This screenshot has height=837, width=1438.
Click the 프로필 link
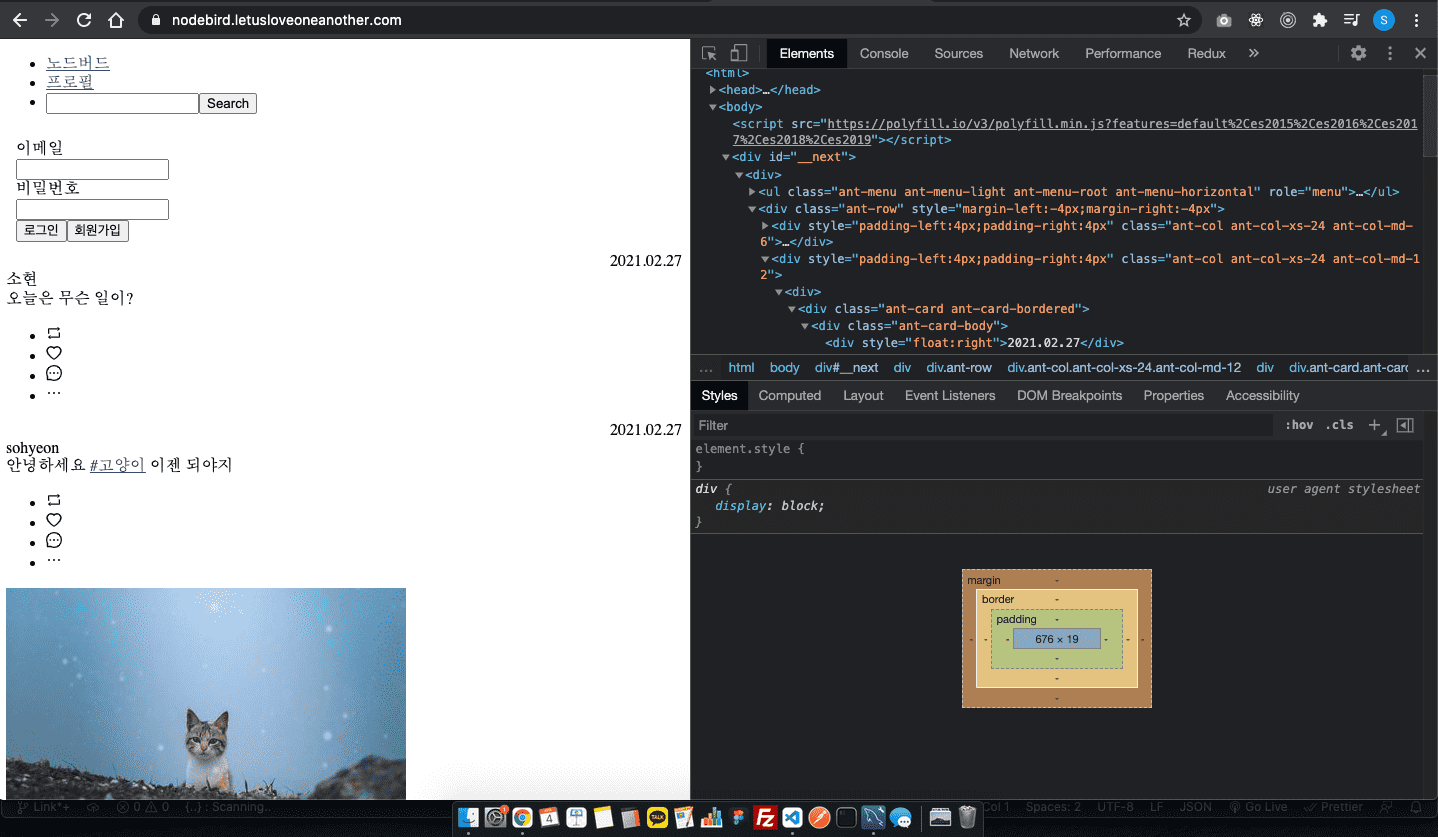click(x=70, y=82)
